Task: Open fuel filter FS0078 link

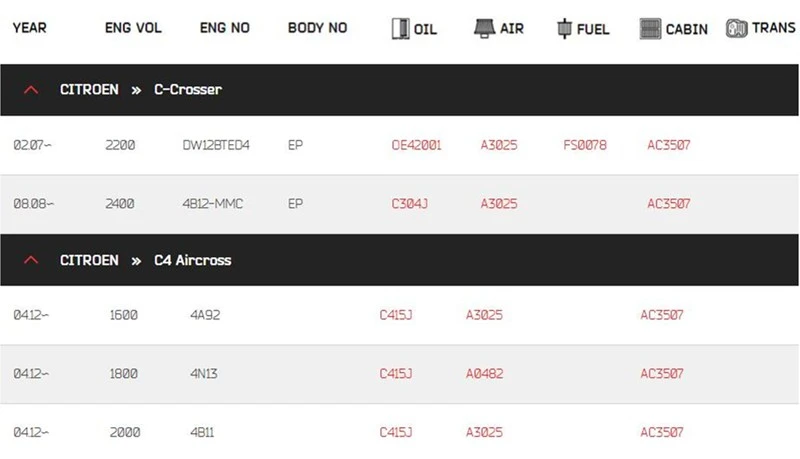Action: coord(585,145)
